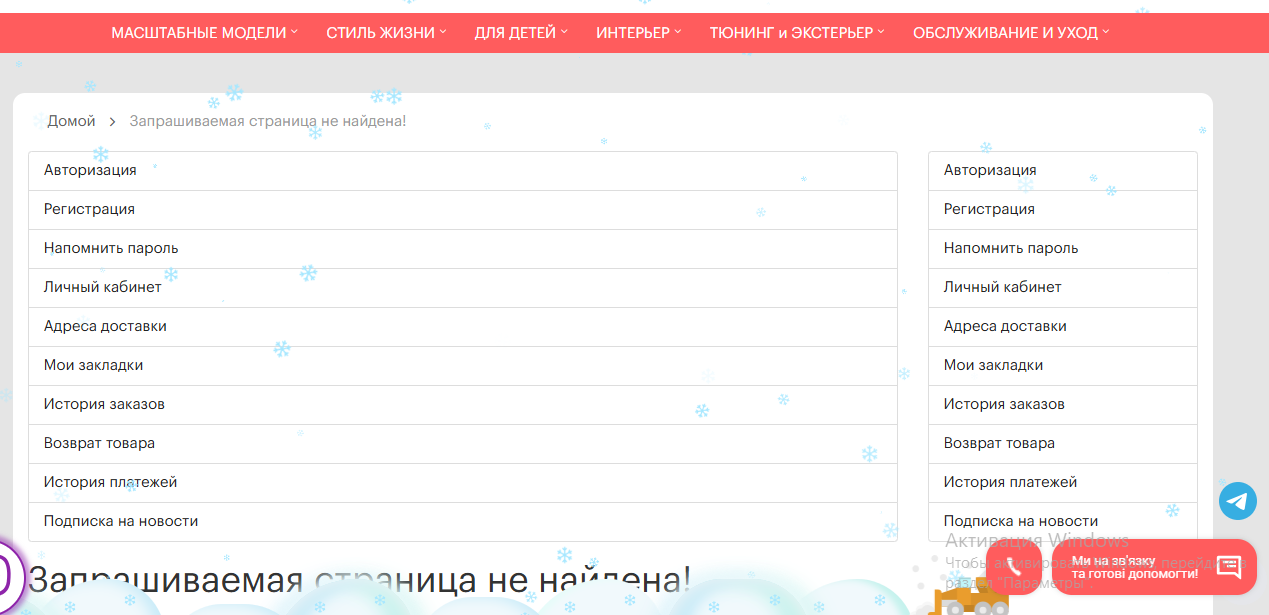The height and width of the screenshot is (615, 1269).
Task: Click Подписка на новости in the narrow right sidebar
Action: [1063, 522]
